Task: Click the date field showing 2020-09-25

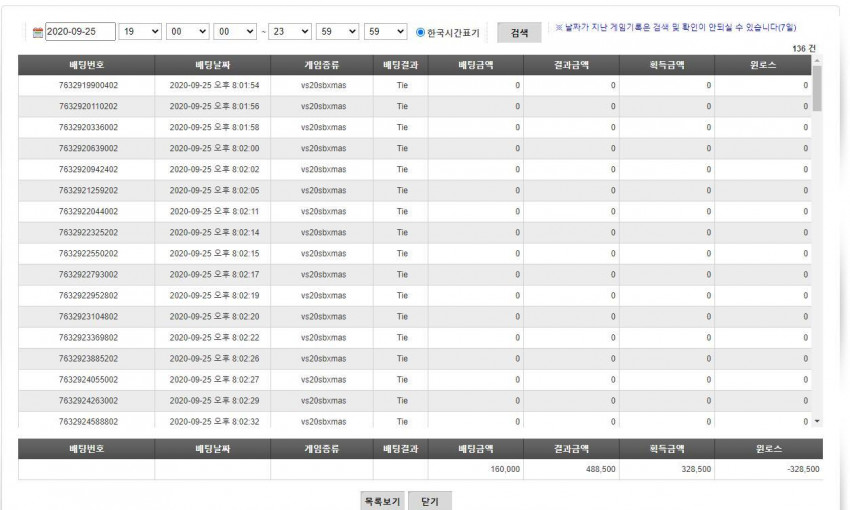Action: coord(80,31)
